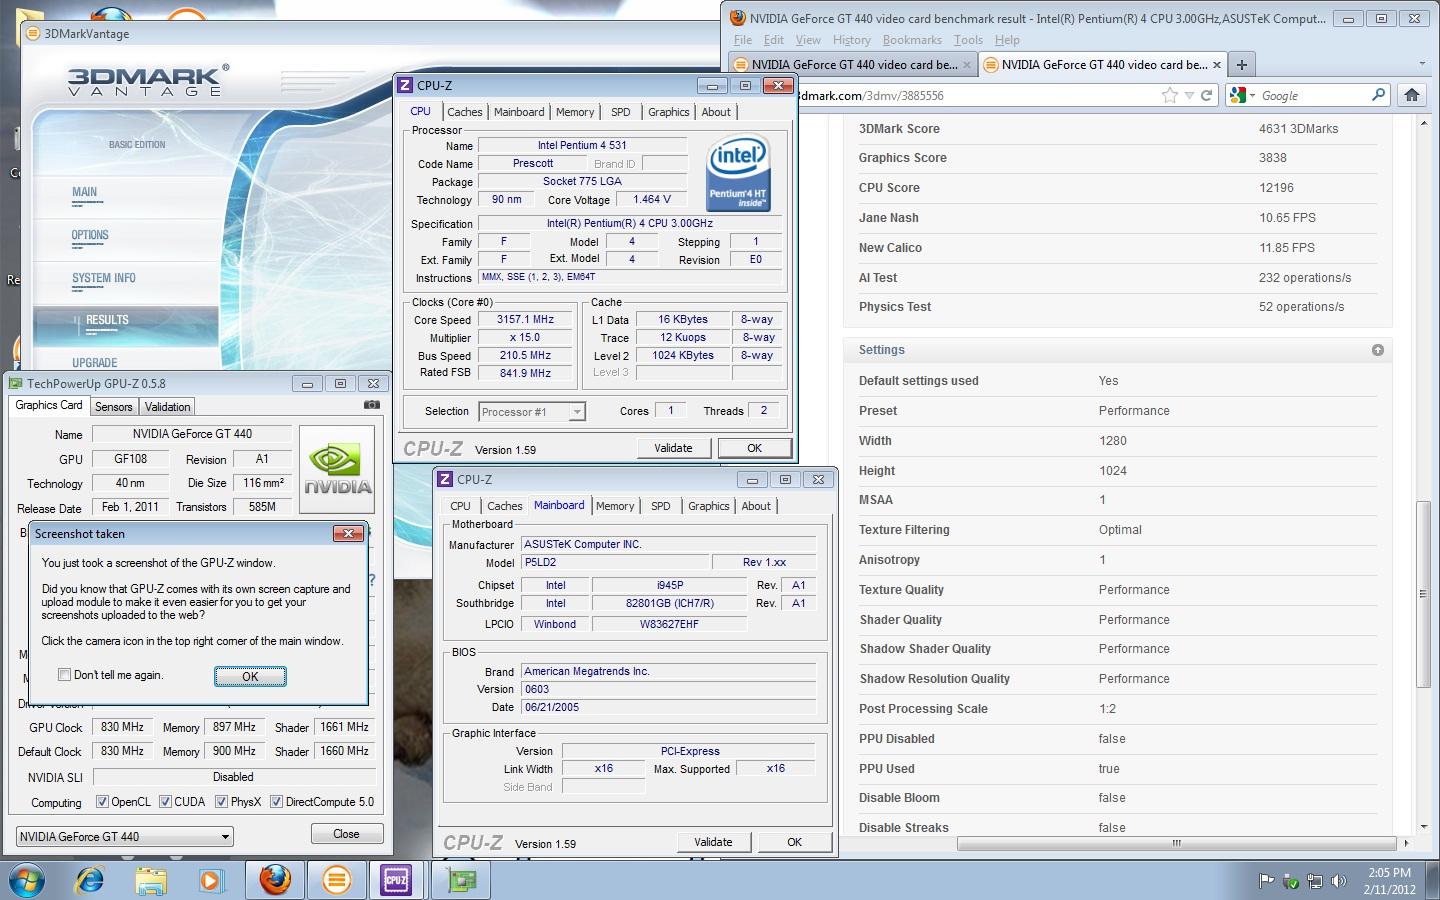Close the first NVIDIA GeForce tab
Image resolution: width=1440 pixels, height=900 pixels.
pos(967,65)
